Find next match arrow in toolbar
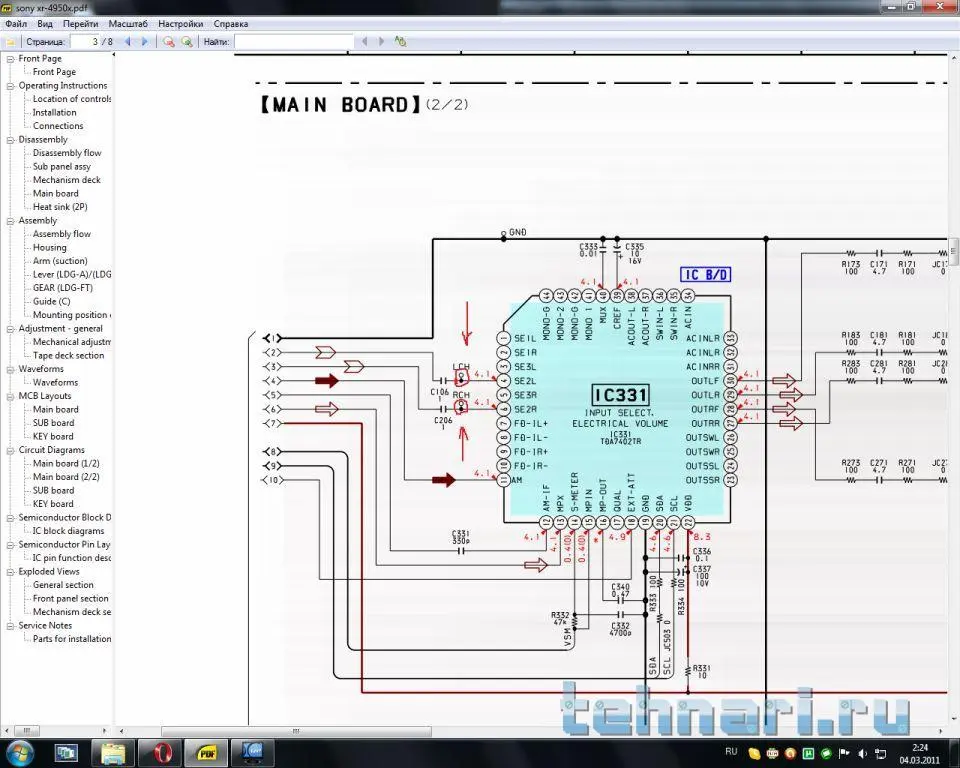Viewport: 960px width, 768px height. [x=381, y=42]
